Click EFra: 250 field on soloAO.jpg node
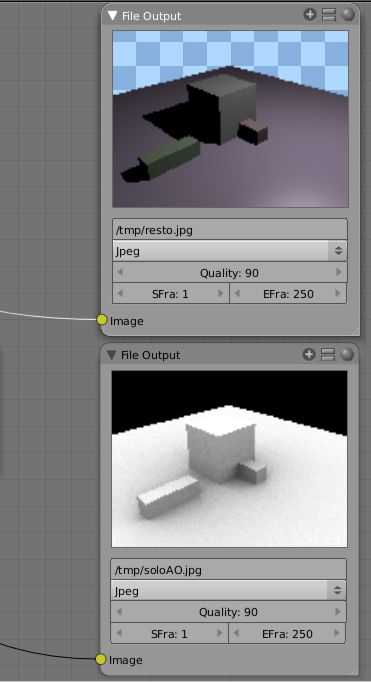371x682 pixels. [x=287, y=634]
